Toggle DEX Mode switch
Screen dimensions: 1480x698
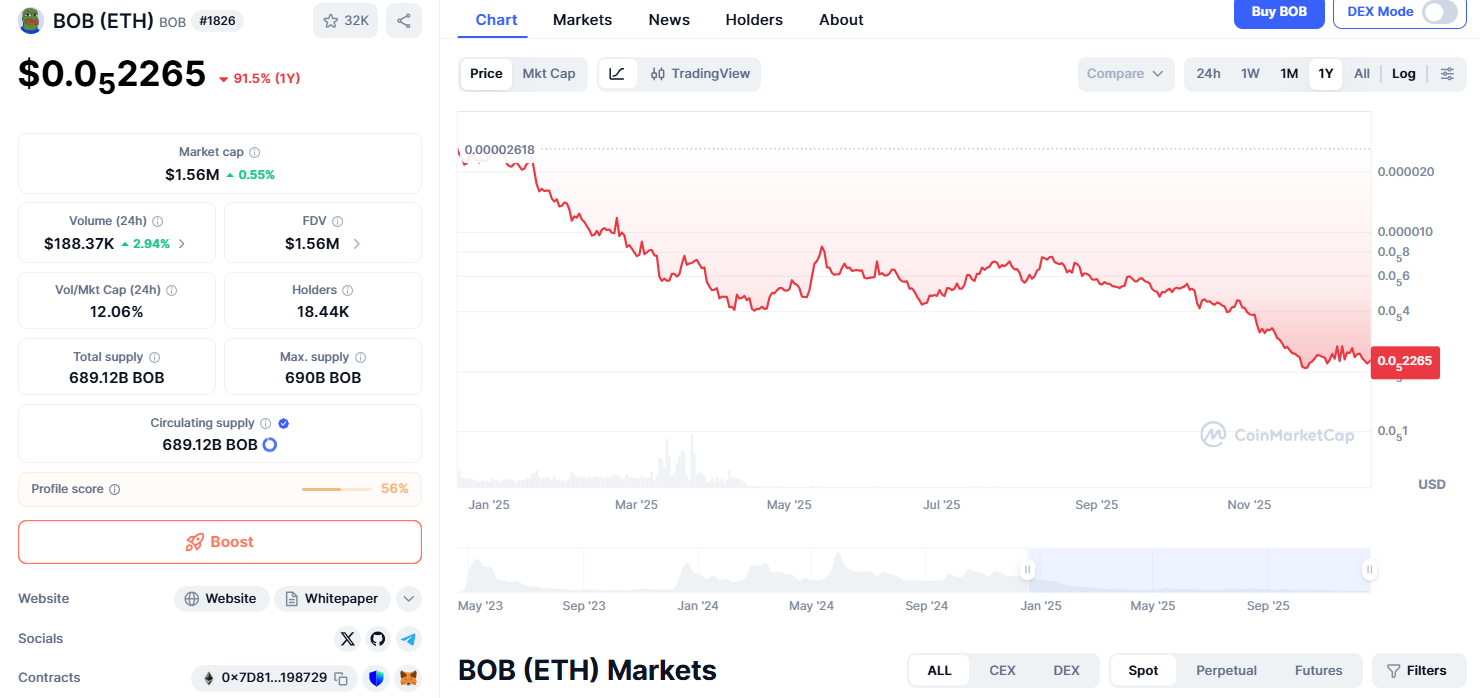(1439, 12)
